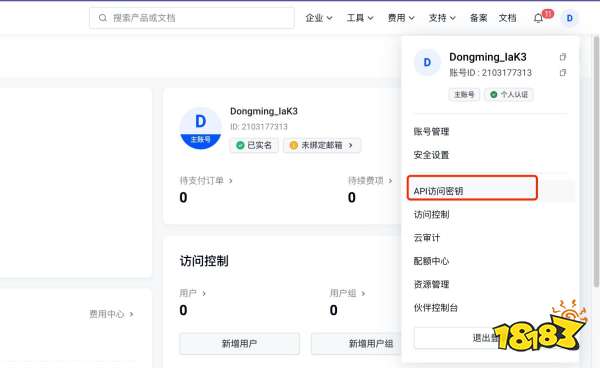Copy the username Dongming_laK3 with copy icon
This screenshot has height=368, width=600.
[x=563, y=57]
